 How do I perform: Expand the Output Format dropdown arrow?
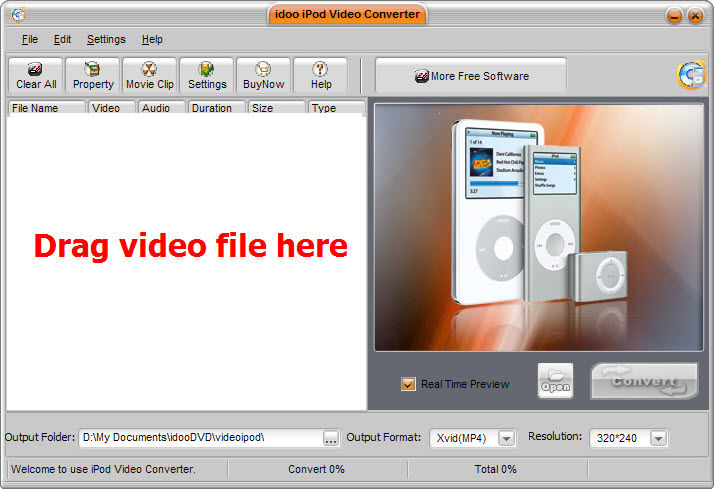coord(506,438)
